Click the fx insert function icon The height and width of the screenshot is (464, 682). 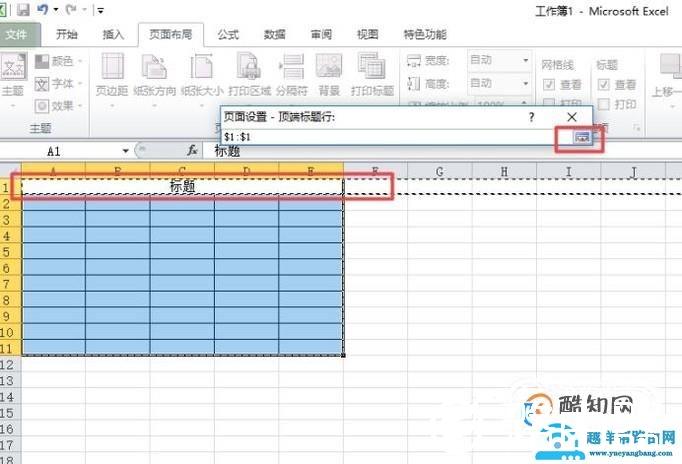click(192, 151)
